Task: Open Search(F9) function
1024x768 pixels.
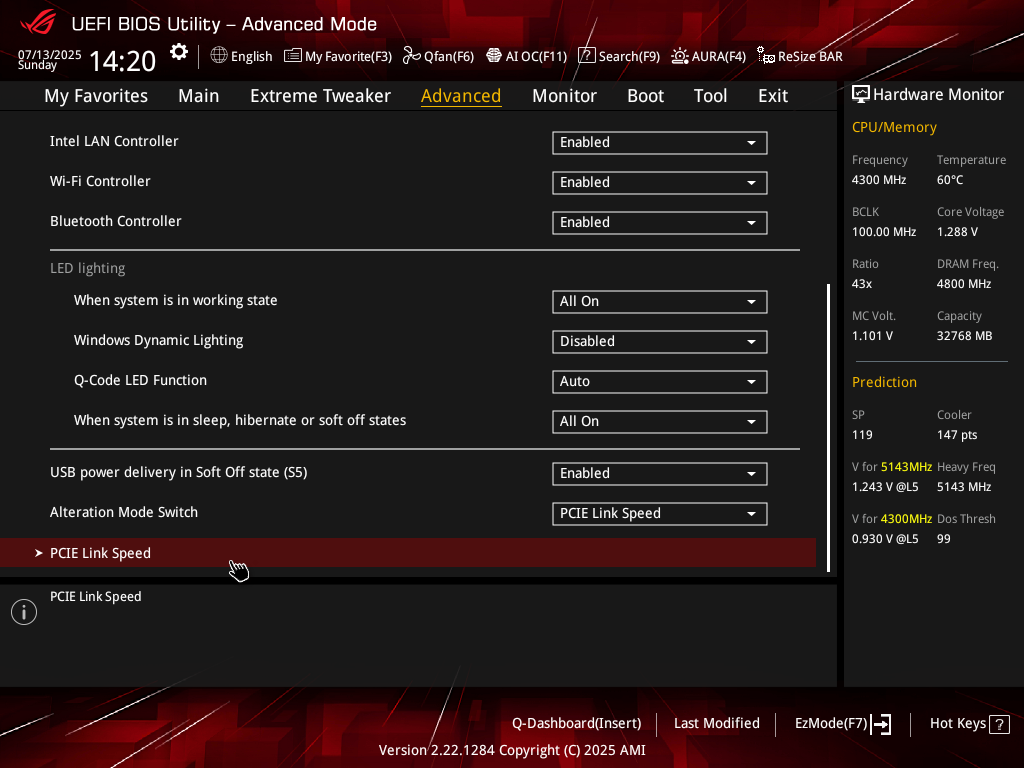Action: point(619,56)
